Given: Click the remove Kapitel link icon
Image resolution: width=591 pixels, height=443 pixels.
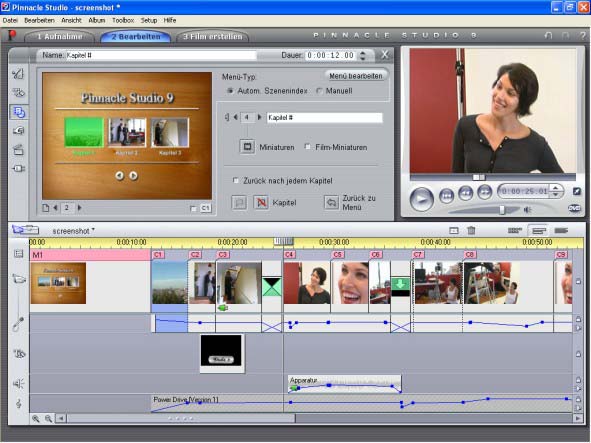Looking at the screenshot, I should click(x=261, y=202).
